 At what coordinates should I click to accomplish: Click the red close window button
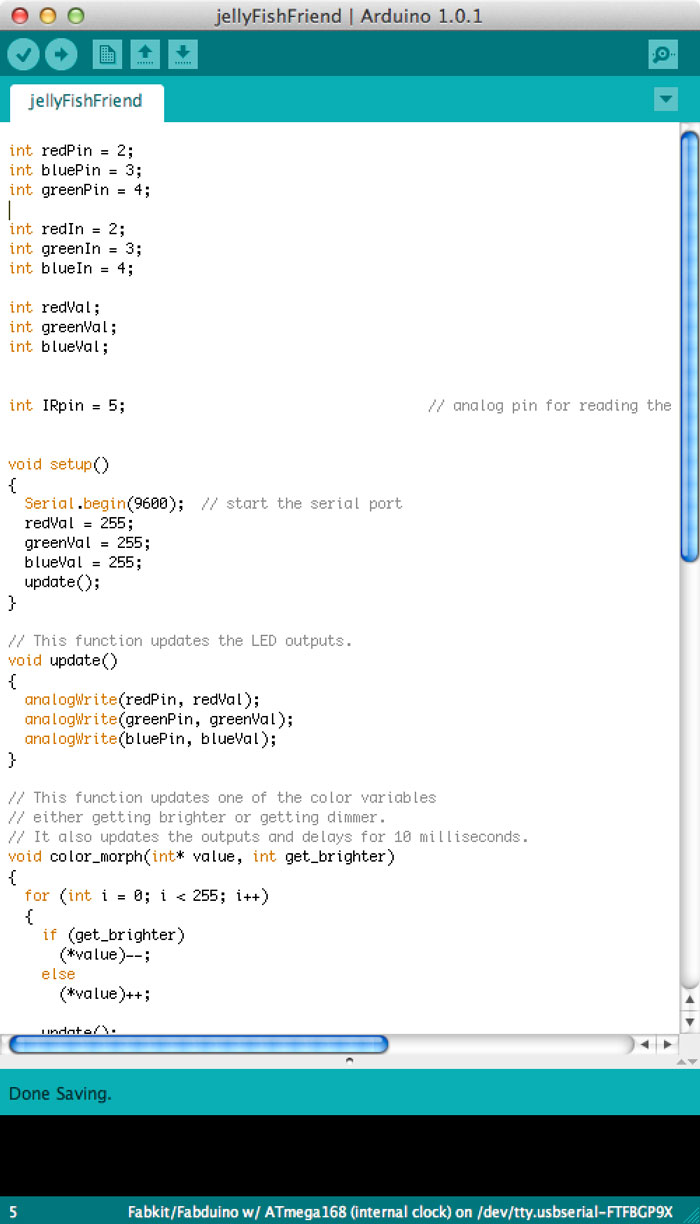(x=19, y=15)
